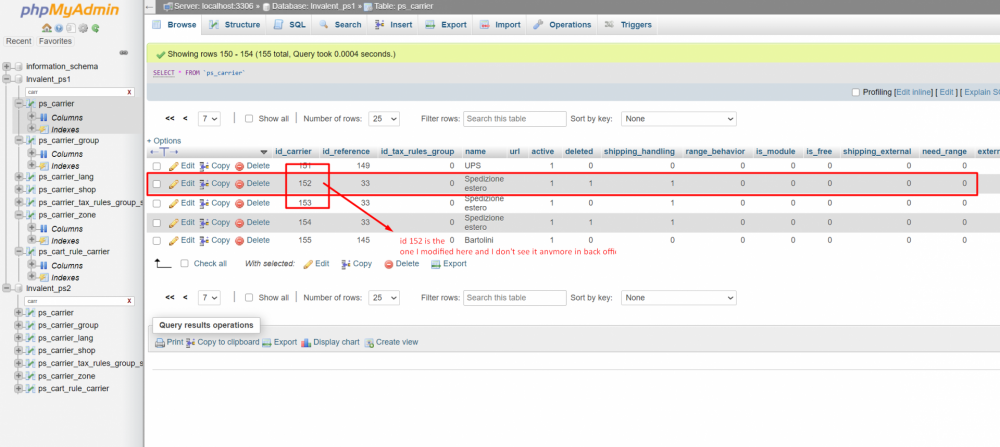1000x447 pixels.
Task: Click the red Delete icon for row 155
Action: pos(240,241)
